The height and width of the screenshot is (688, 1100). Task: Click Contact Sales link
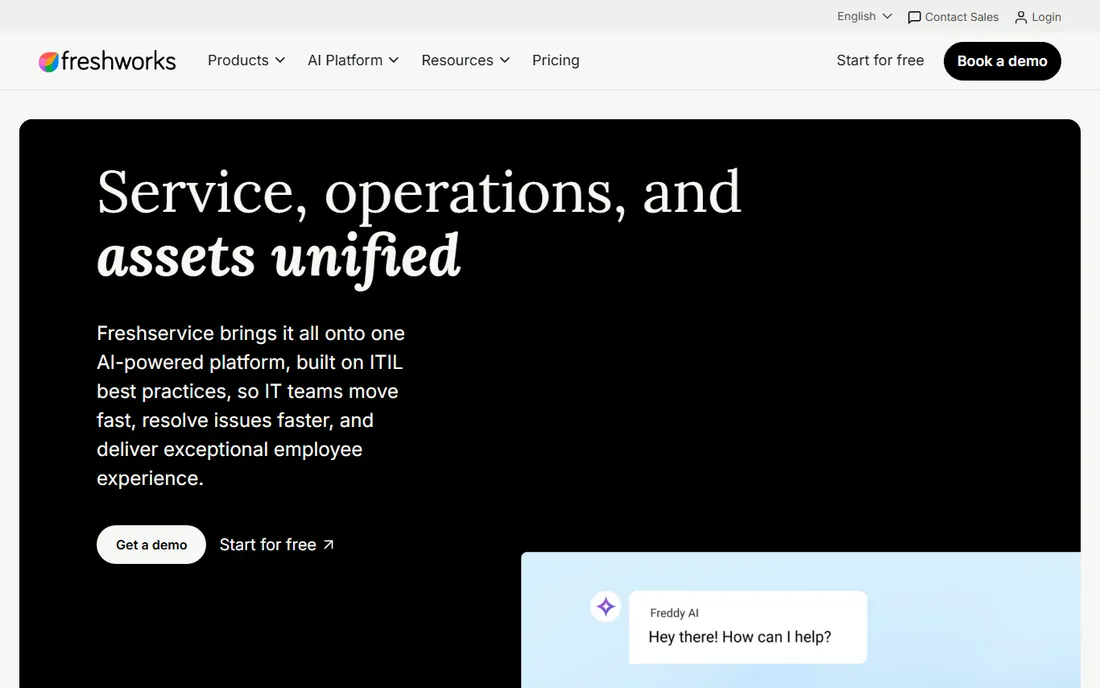[x=953, y=17]
